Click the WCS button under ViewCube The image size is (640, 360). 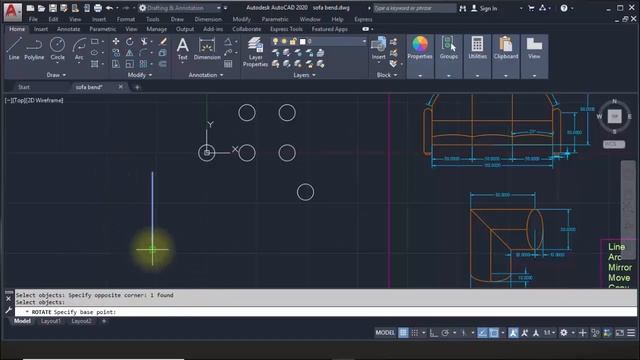(x=613, y=144)
